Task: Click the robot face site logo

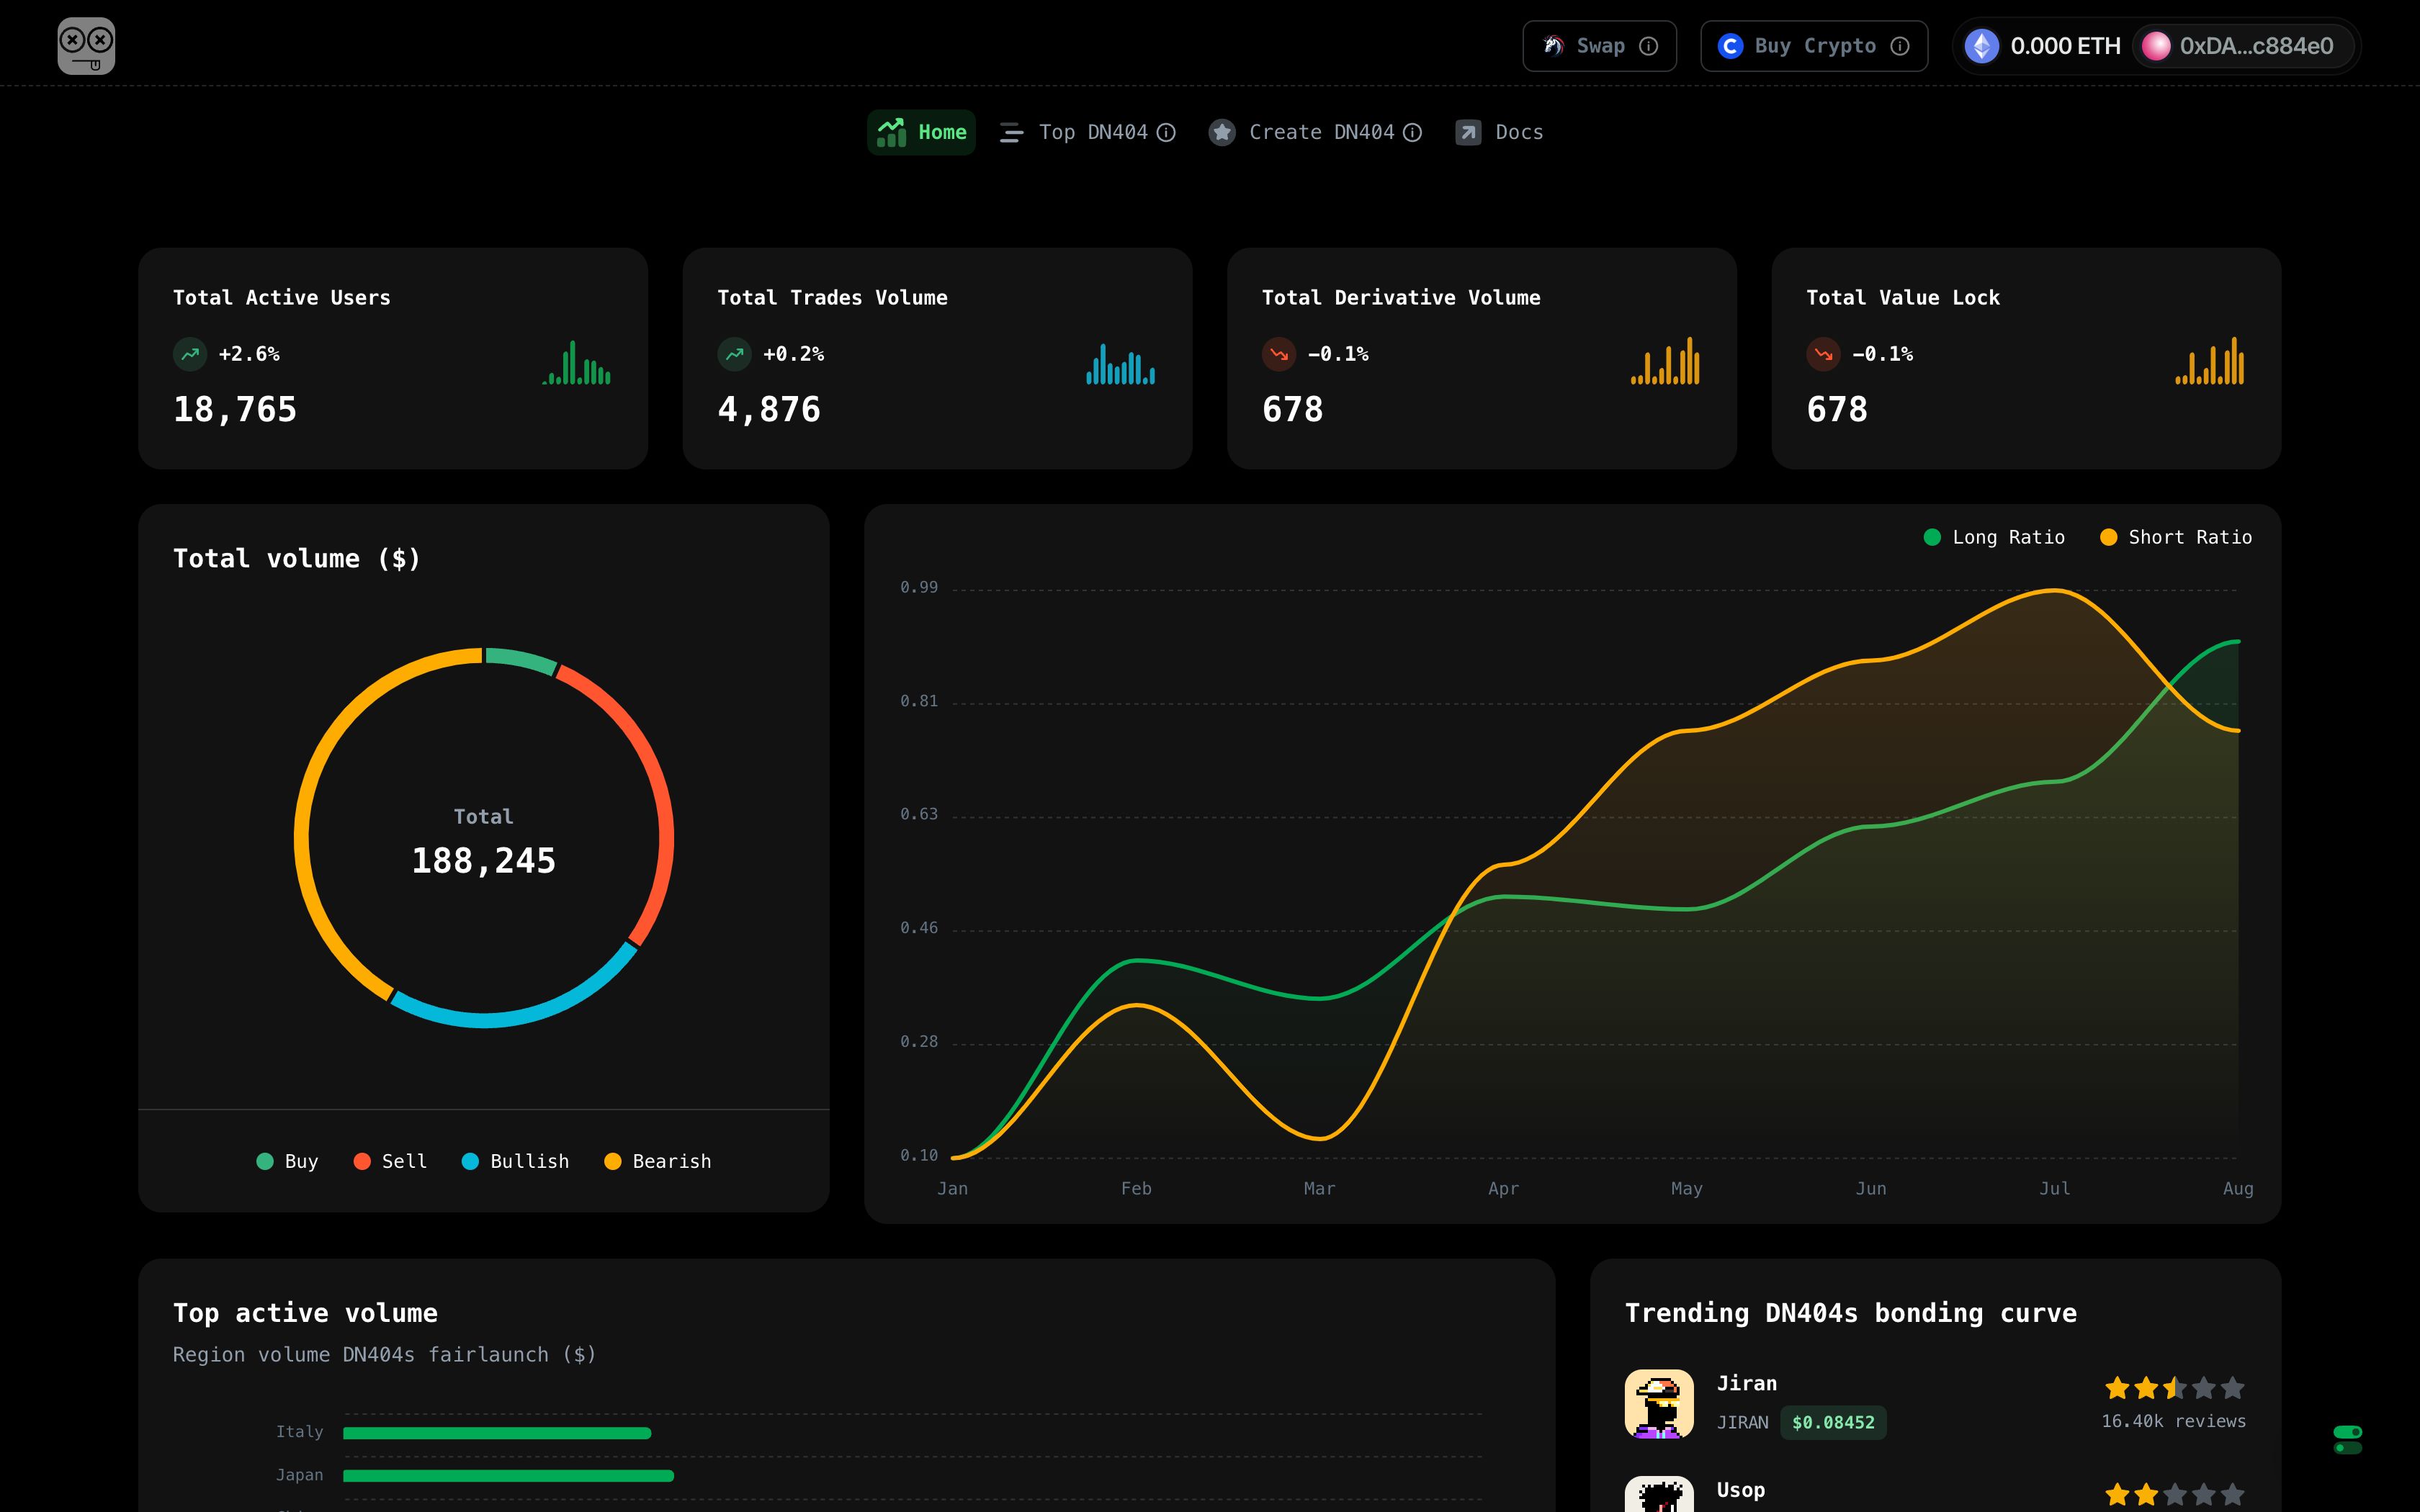Action: [86, 46]
